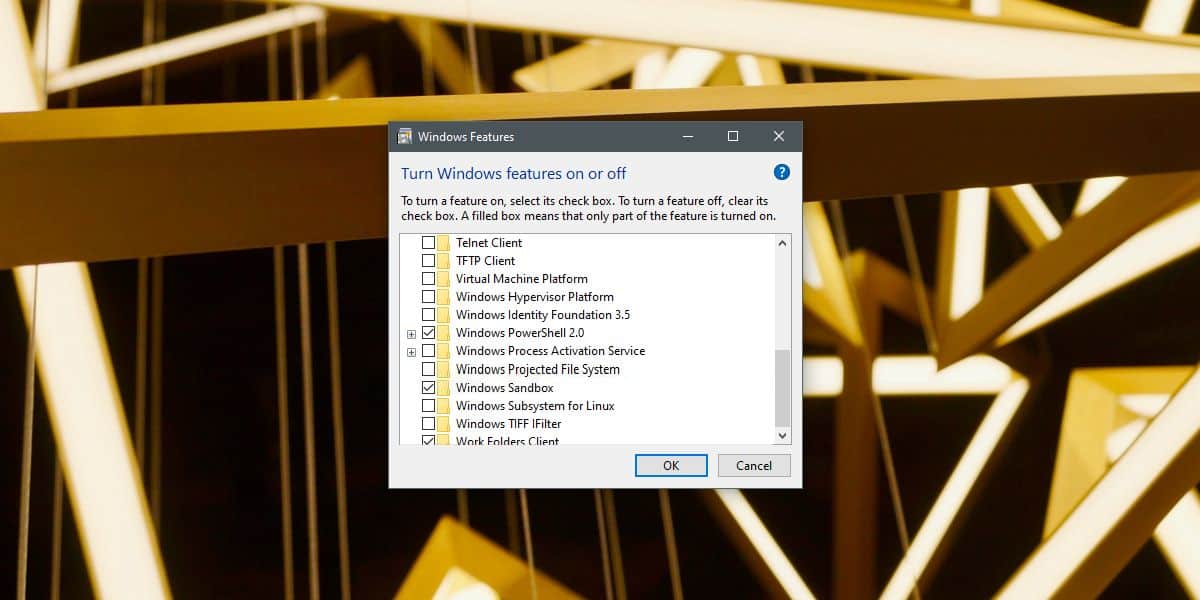Click the Windows Projected File System folder icon
The image size is (1200, 600).
(x=443, y=369)
